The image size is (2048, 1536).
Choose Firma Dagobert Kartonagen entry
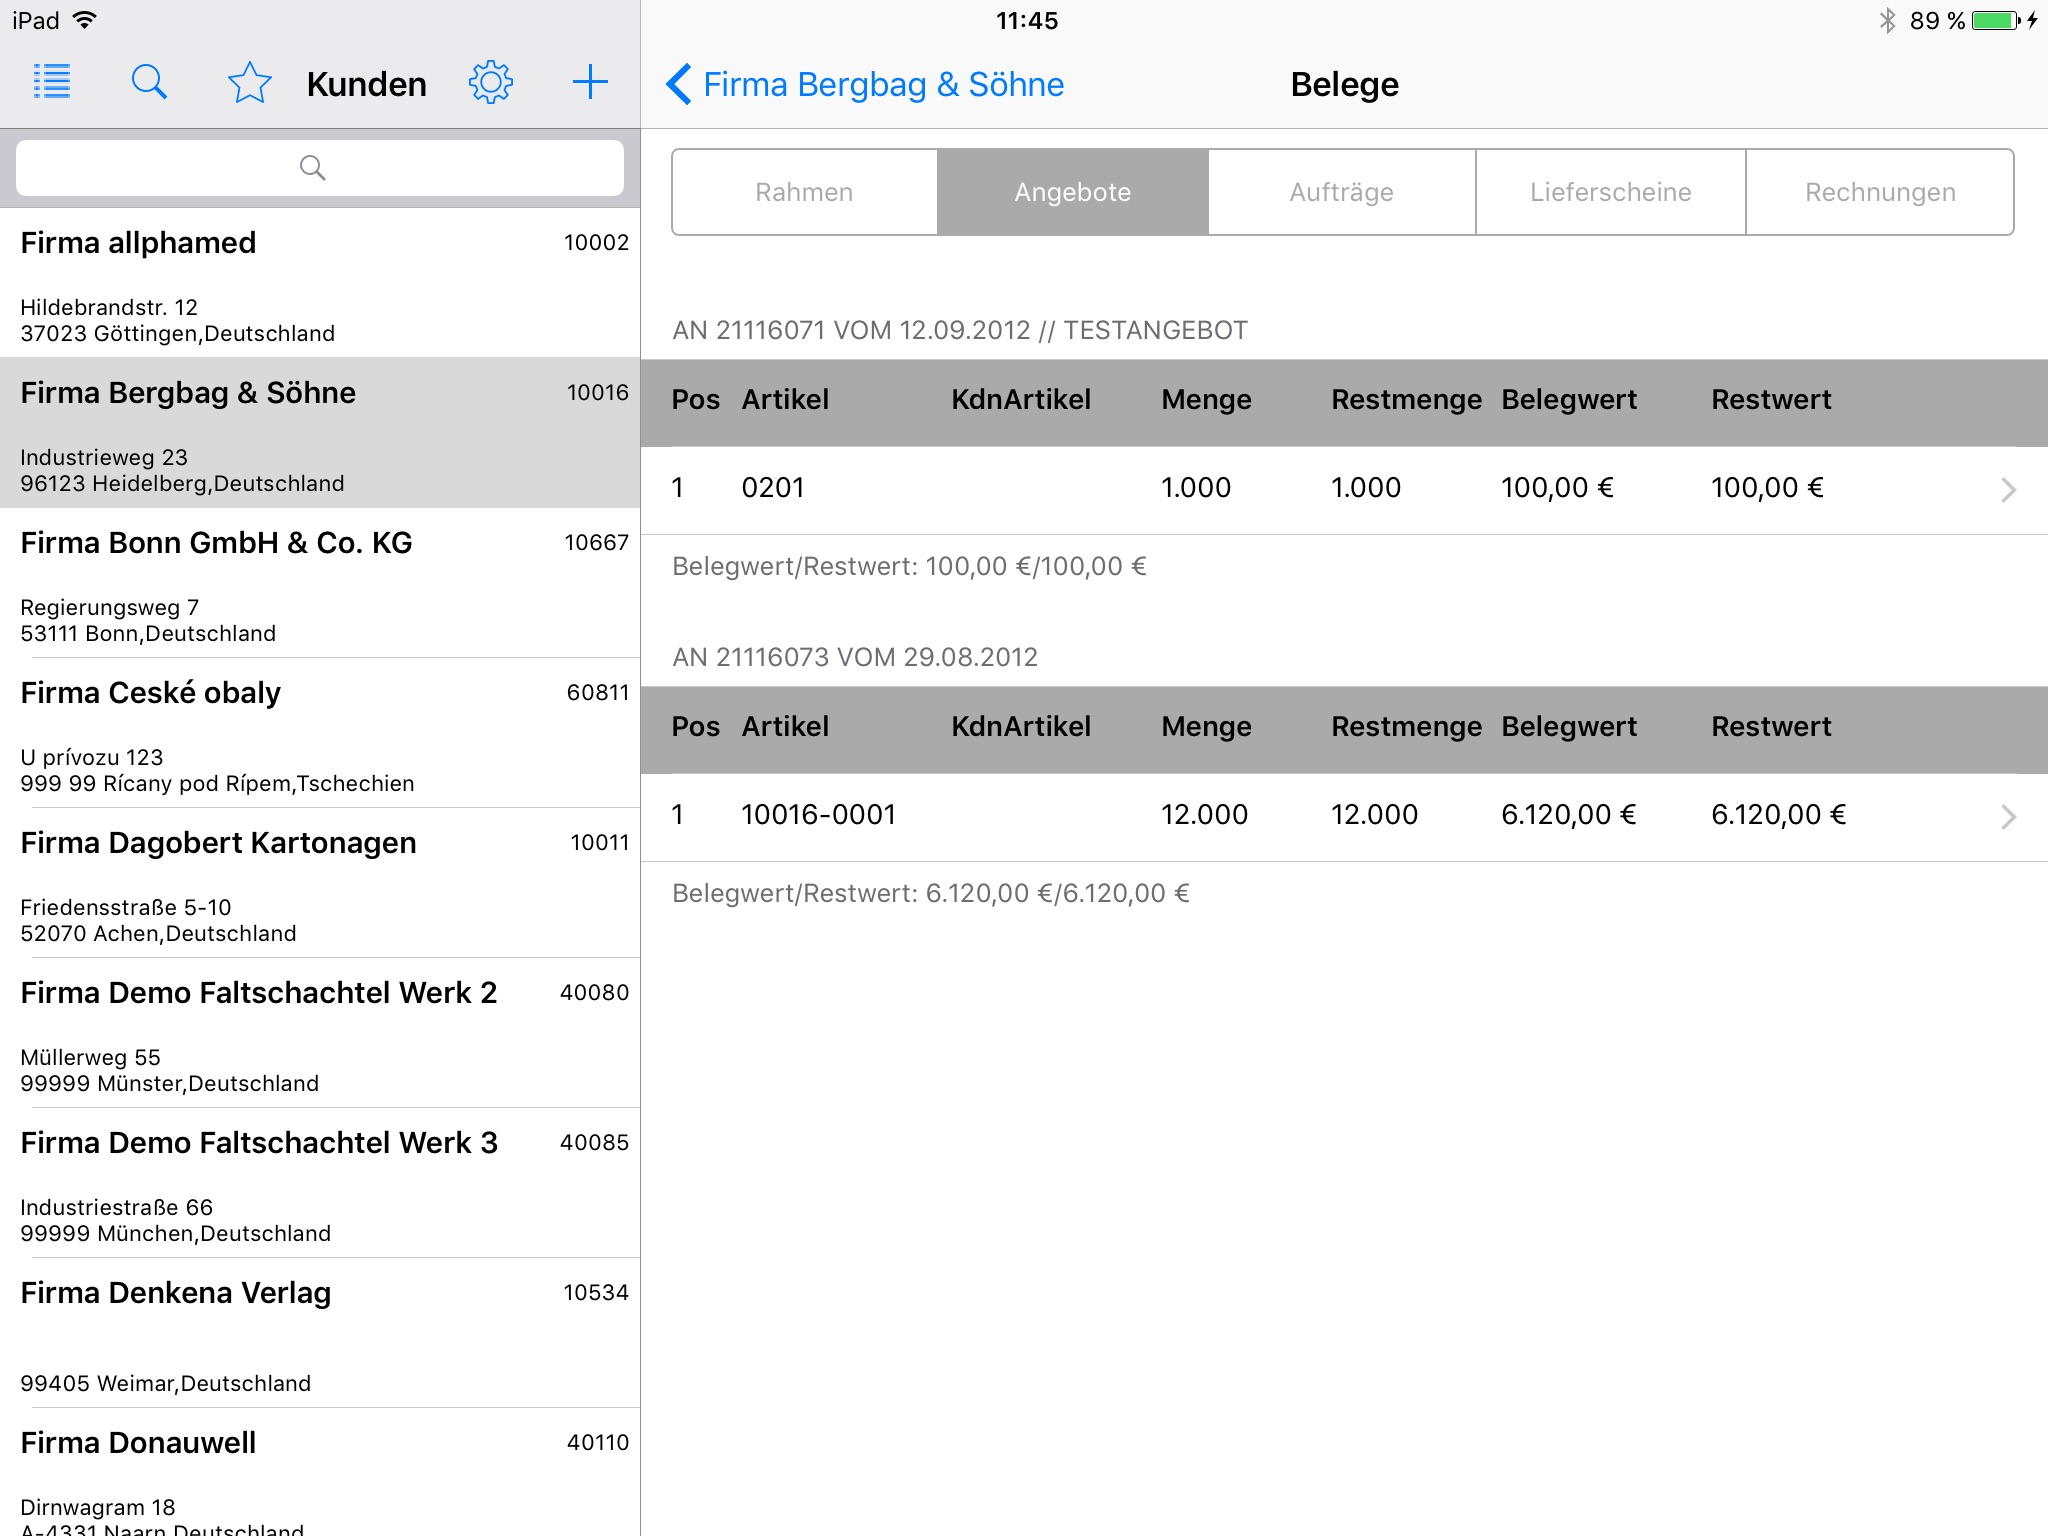(320, 884)
